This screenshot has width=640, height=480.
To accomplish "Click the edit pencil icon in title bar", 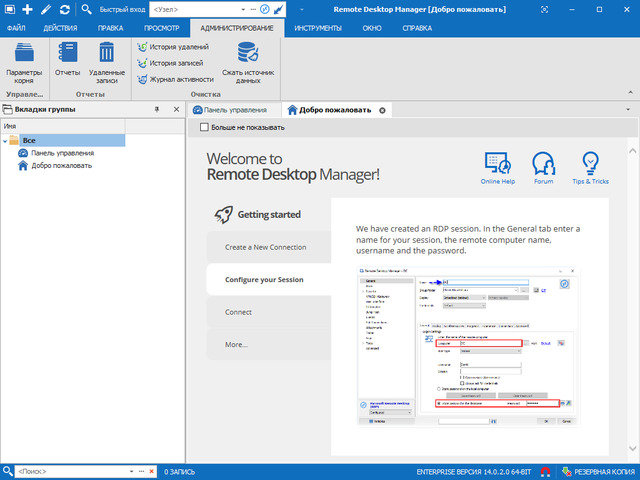I will [x=46, y=9].
